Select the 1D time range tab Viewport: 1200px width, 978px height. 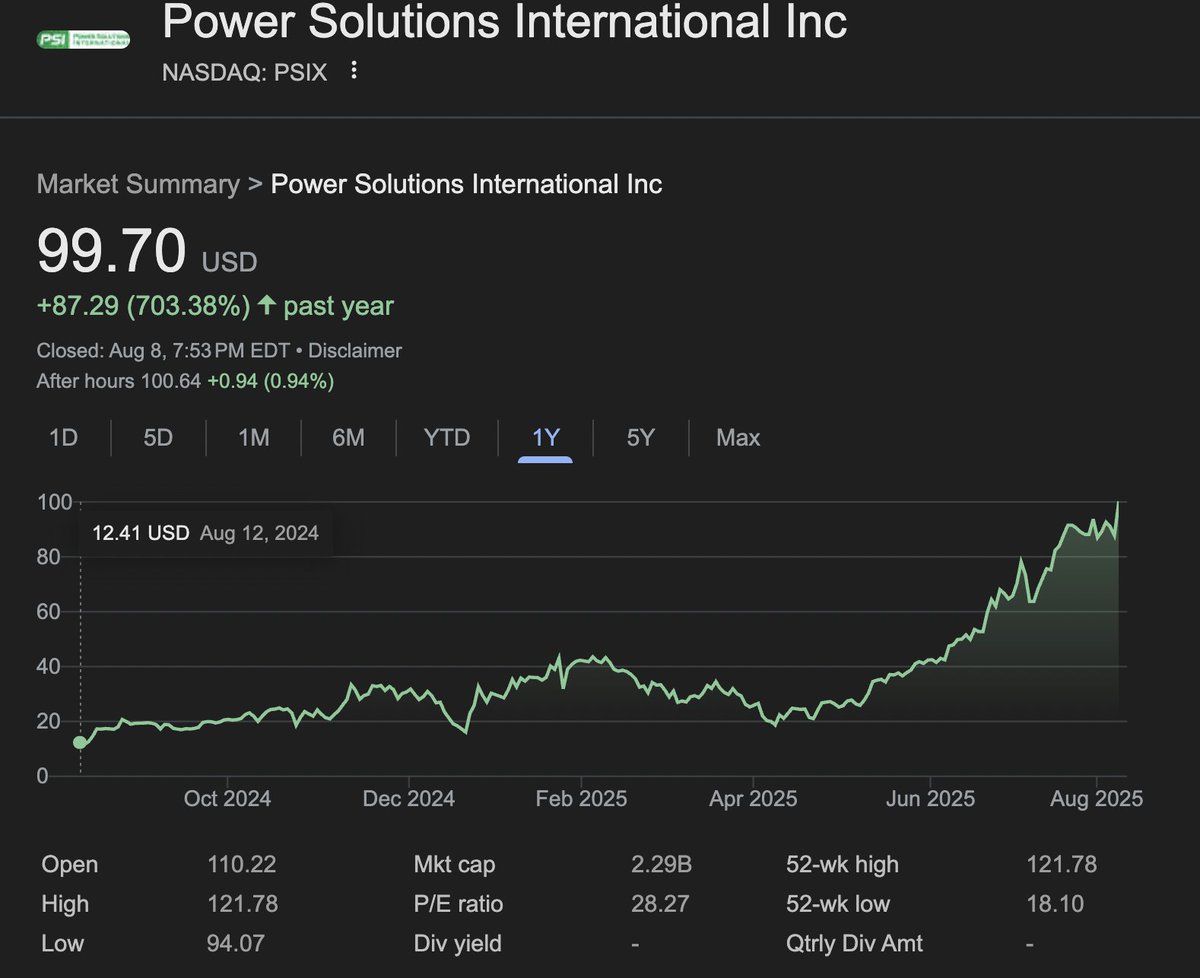(64, 438)
